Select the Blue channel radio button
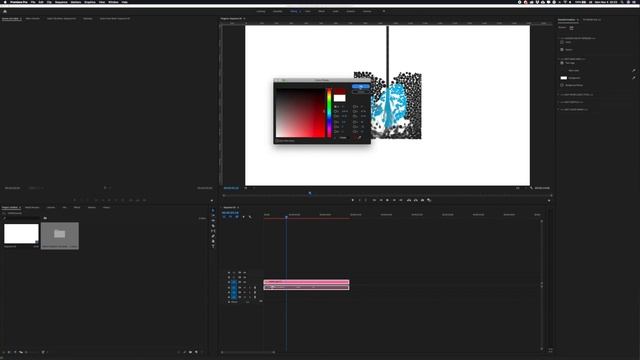Screen dimensions: 640x360 [x=335, y=131]
